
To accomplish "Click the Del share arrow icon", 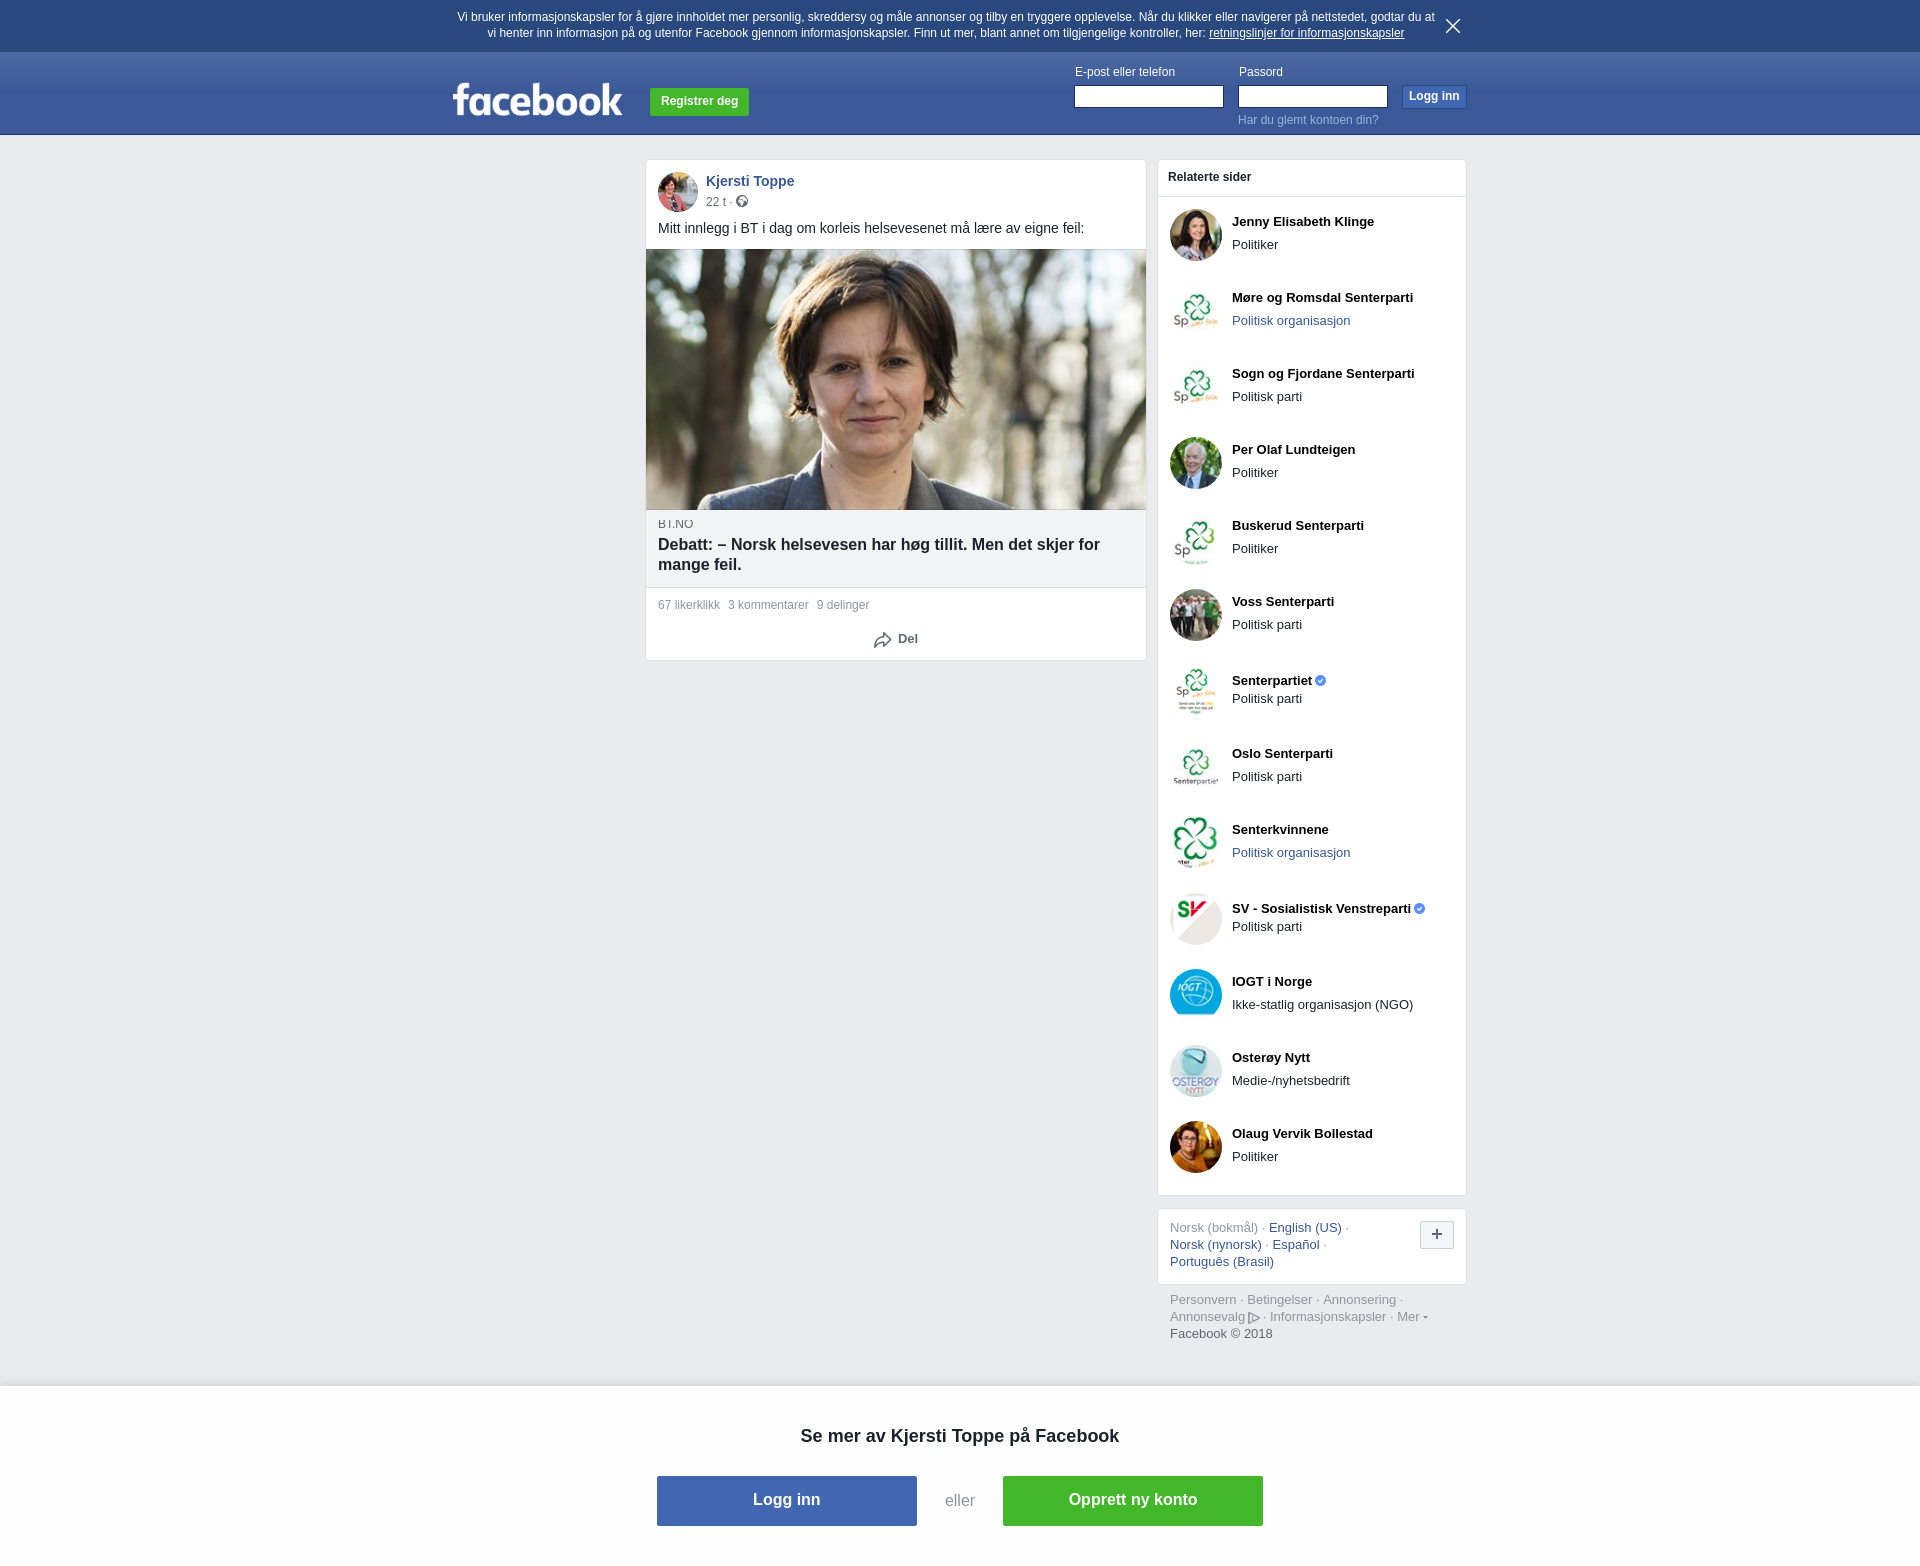I will point(882,640).
